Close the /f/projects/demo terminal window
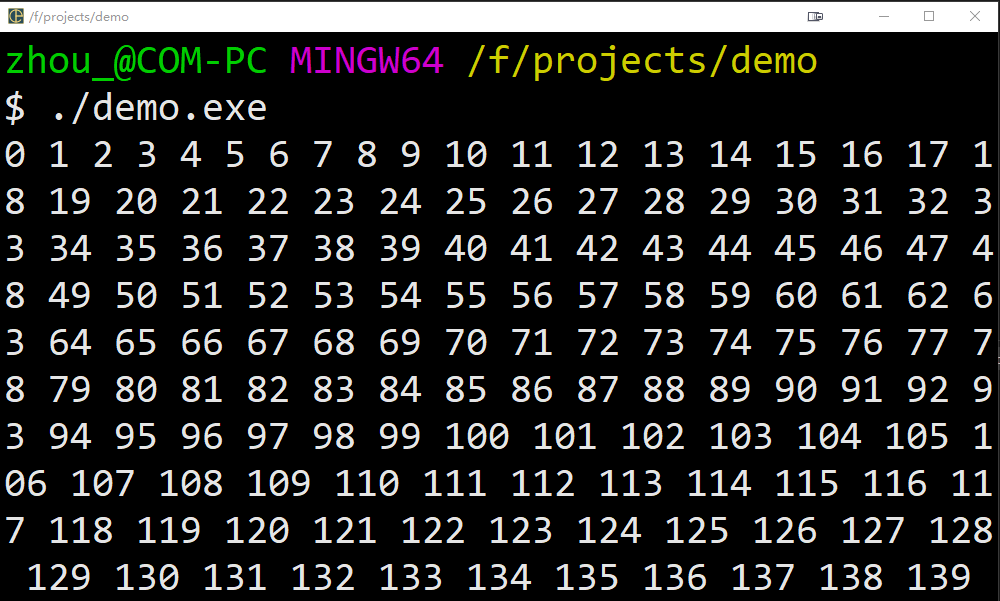The height and width of the screenshot is (601, 1000). [x=974, y=17]
